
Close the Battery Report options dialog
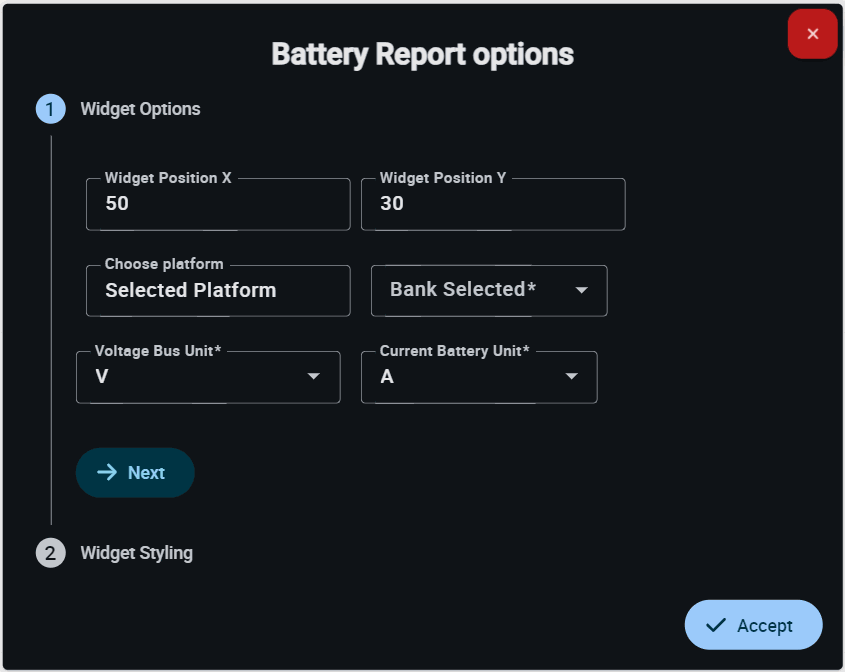pyautogui.click(x=812, y=34)
